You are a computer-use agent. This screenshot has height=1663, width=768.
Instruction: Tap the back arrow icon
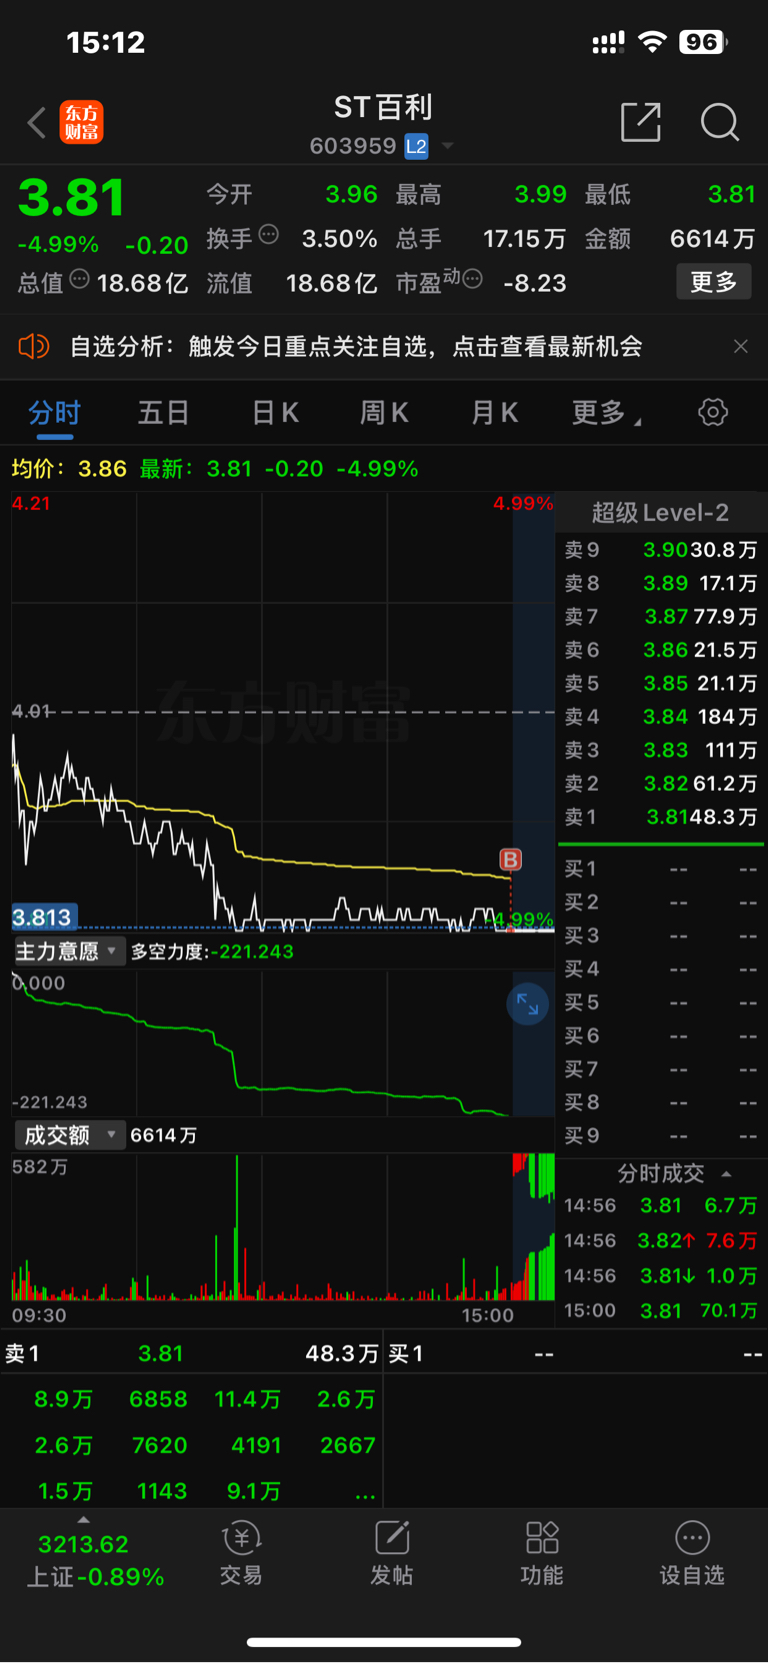pos(37,123)
